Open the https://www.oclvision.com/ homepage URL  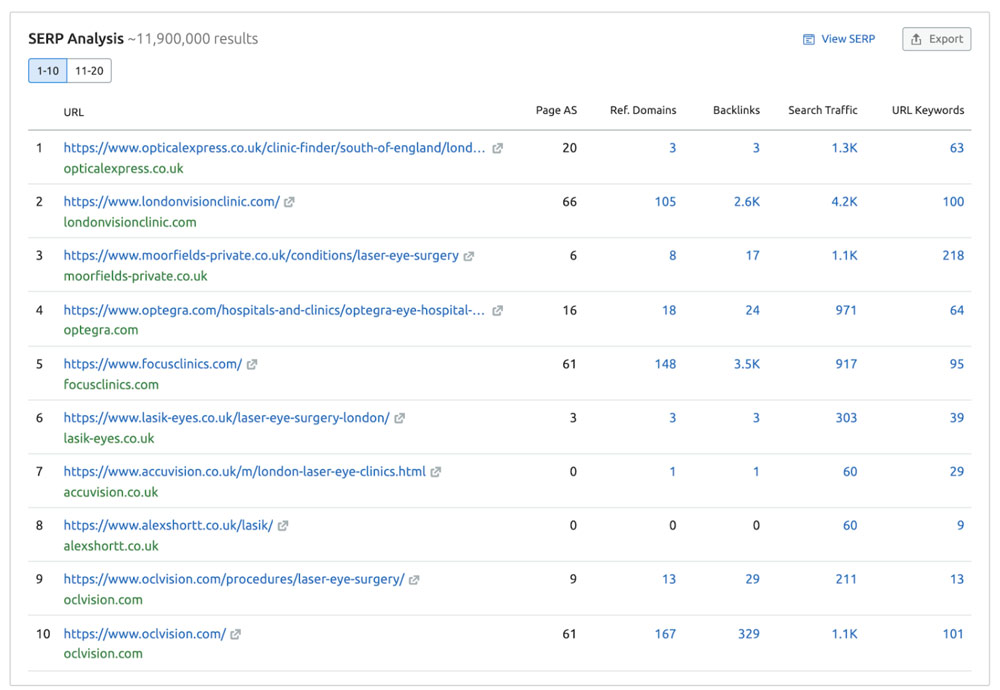[x=145, y=634]
